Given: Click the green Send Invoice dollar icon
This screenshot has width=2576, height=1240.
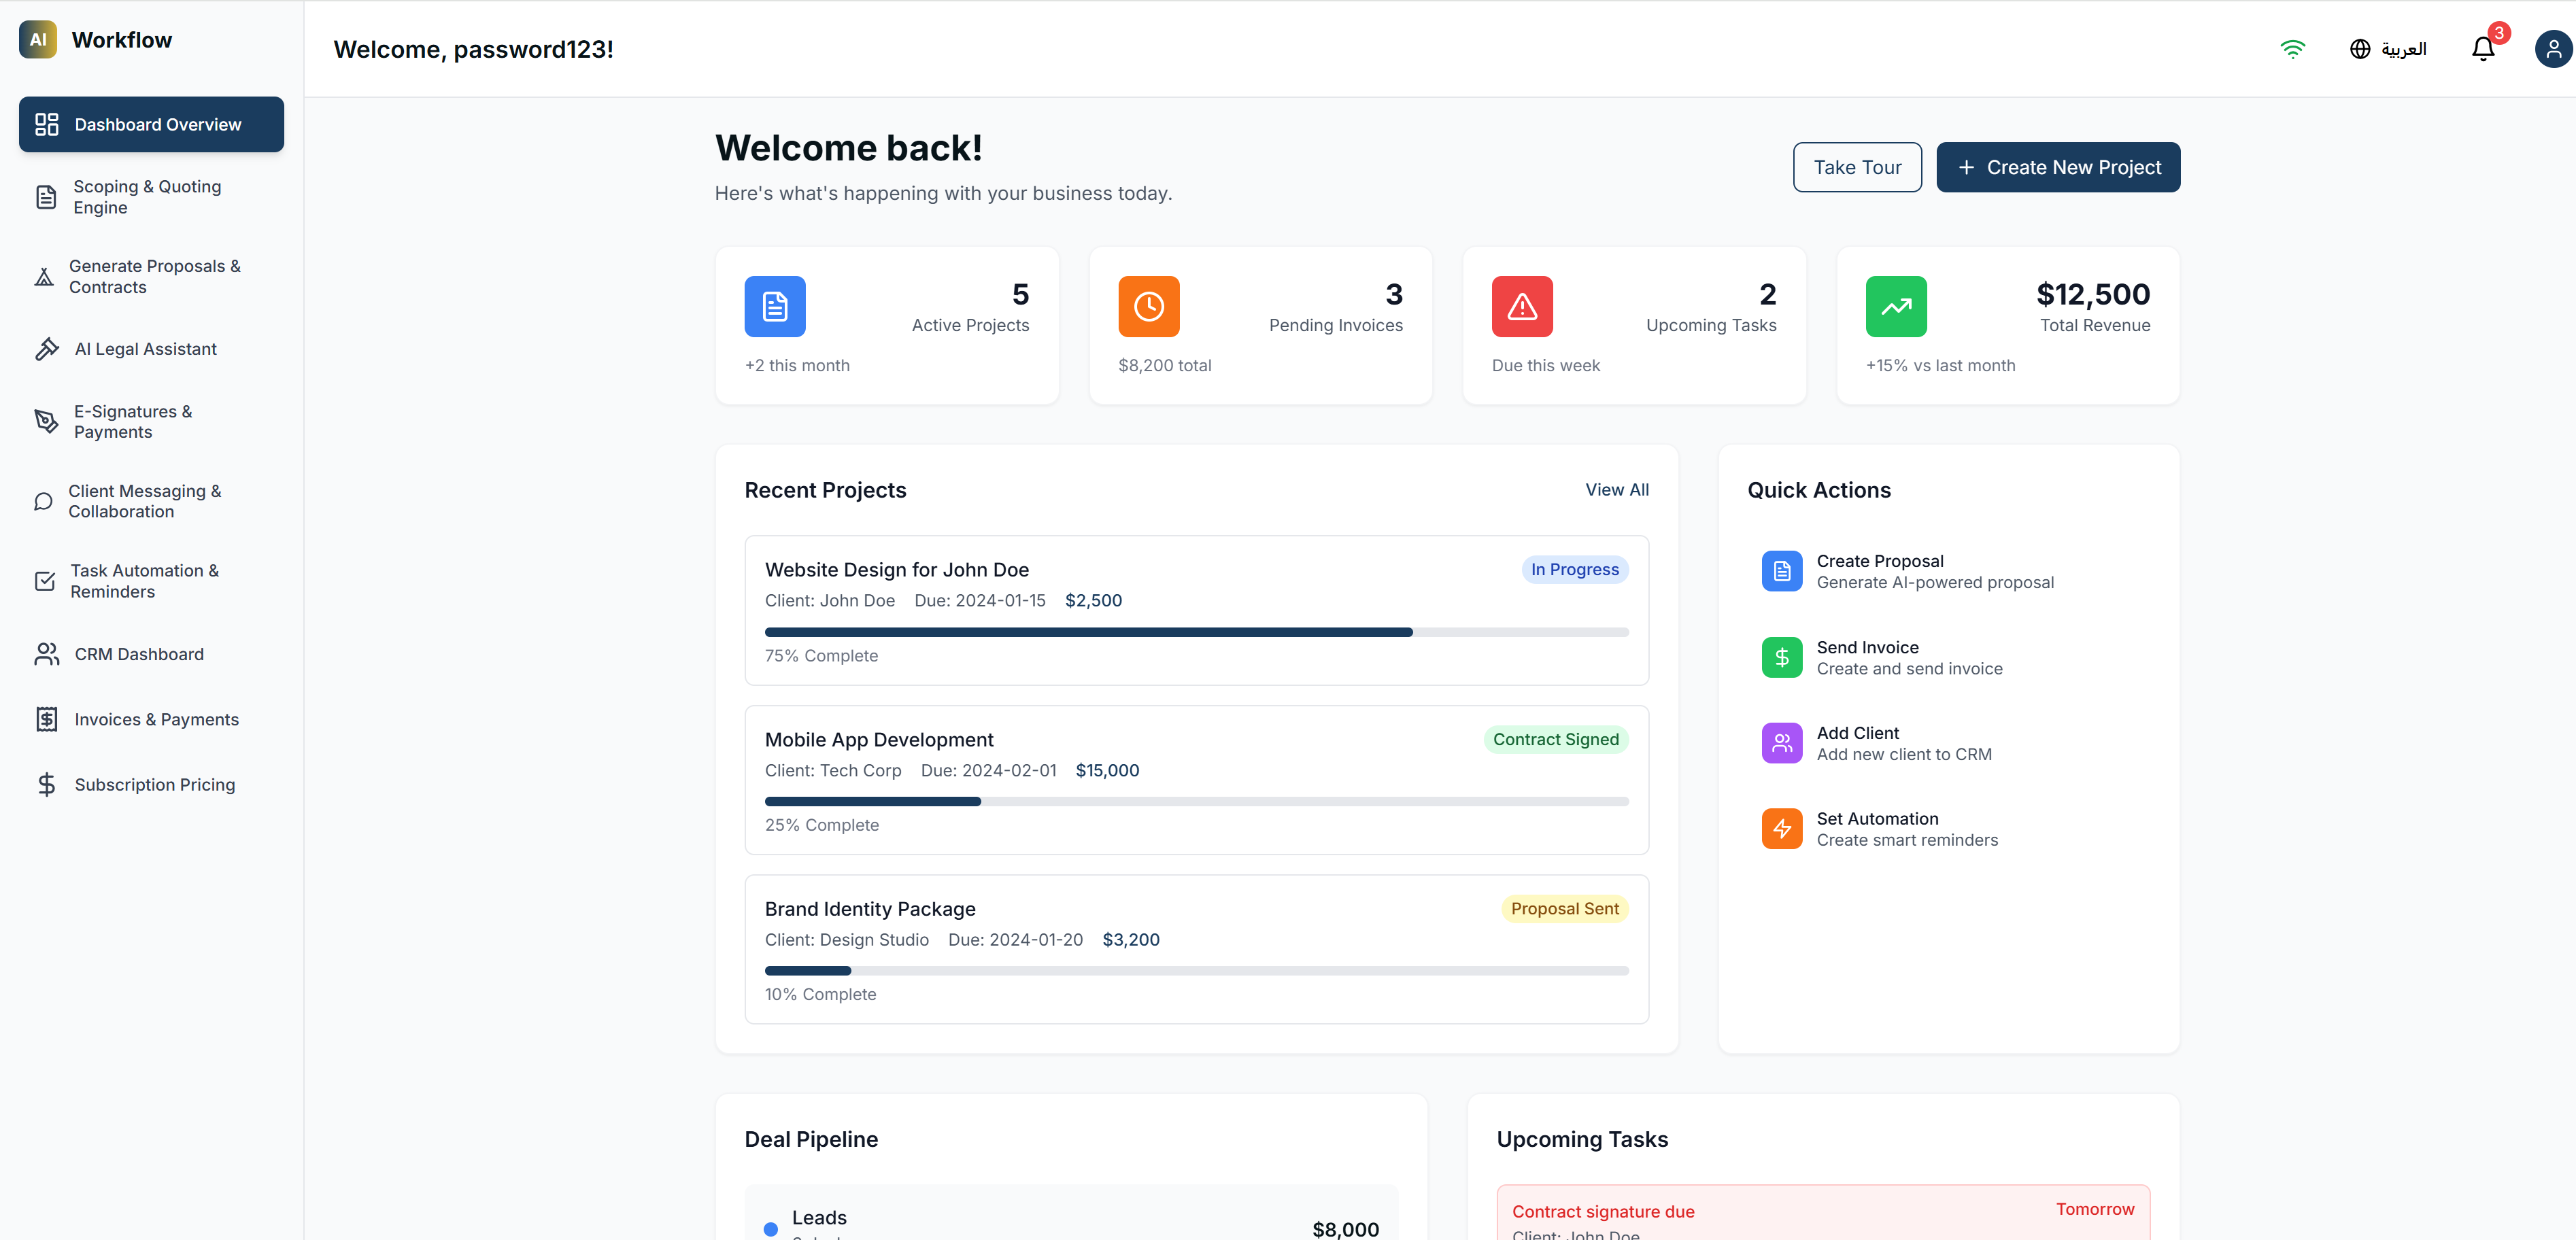Looking at the screenshot, I should click(1781, 657).
